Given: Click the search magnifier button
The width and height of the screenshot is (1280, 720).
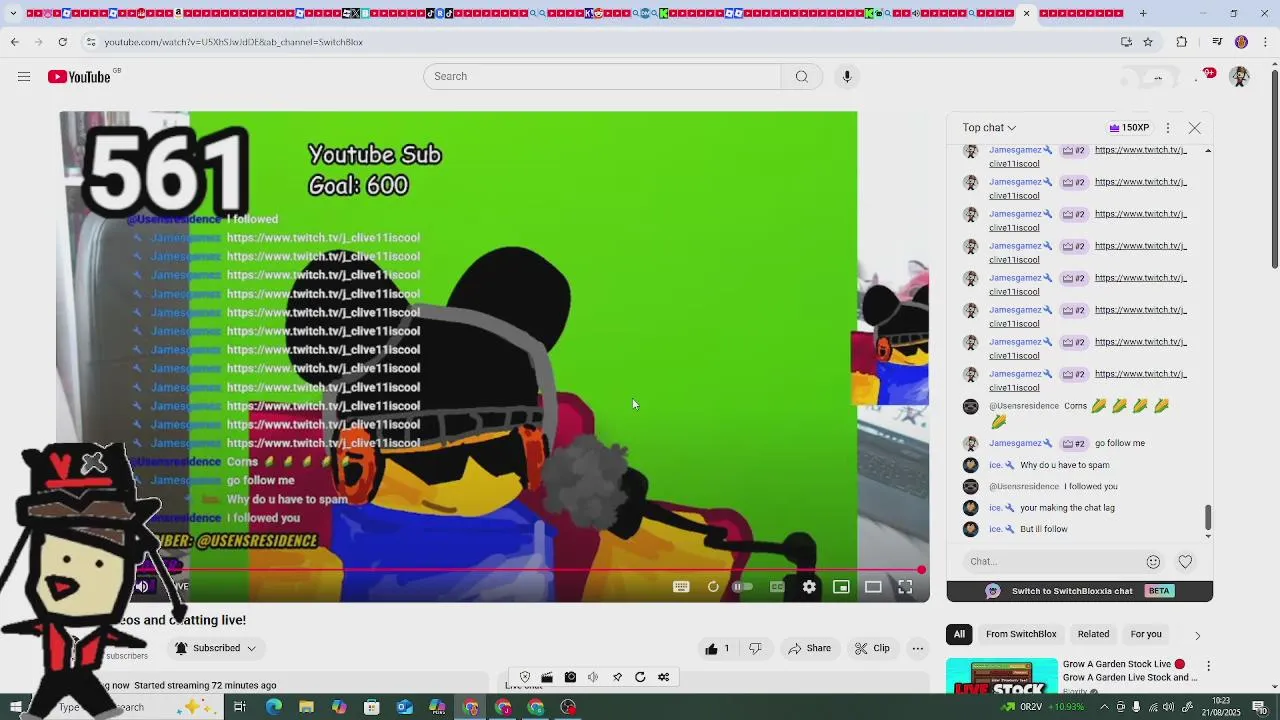Looking at the screenshot, I should pyautogui.click(x=802, y=77).
